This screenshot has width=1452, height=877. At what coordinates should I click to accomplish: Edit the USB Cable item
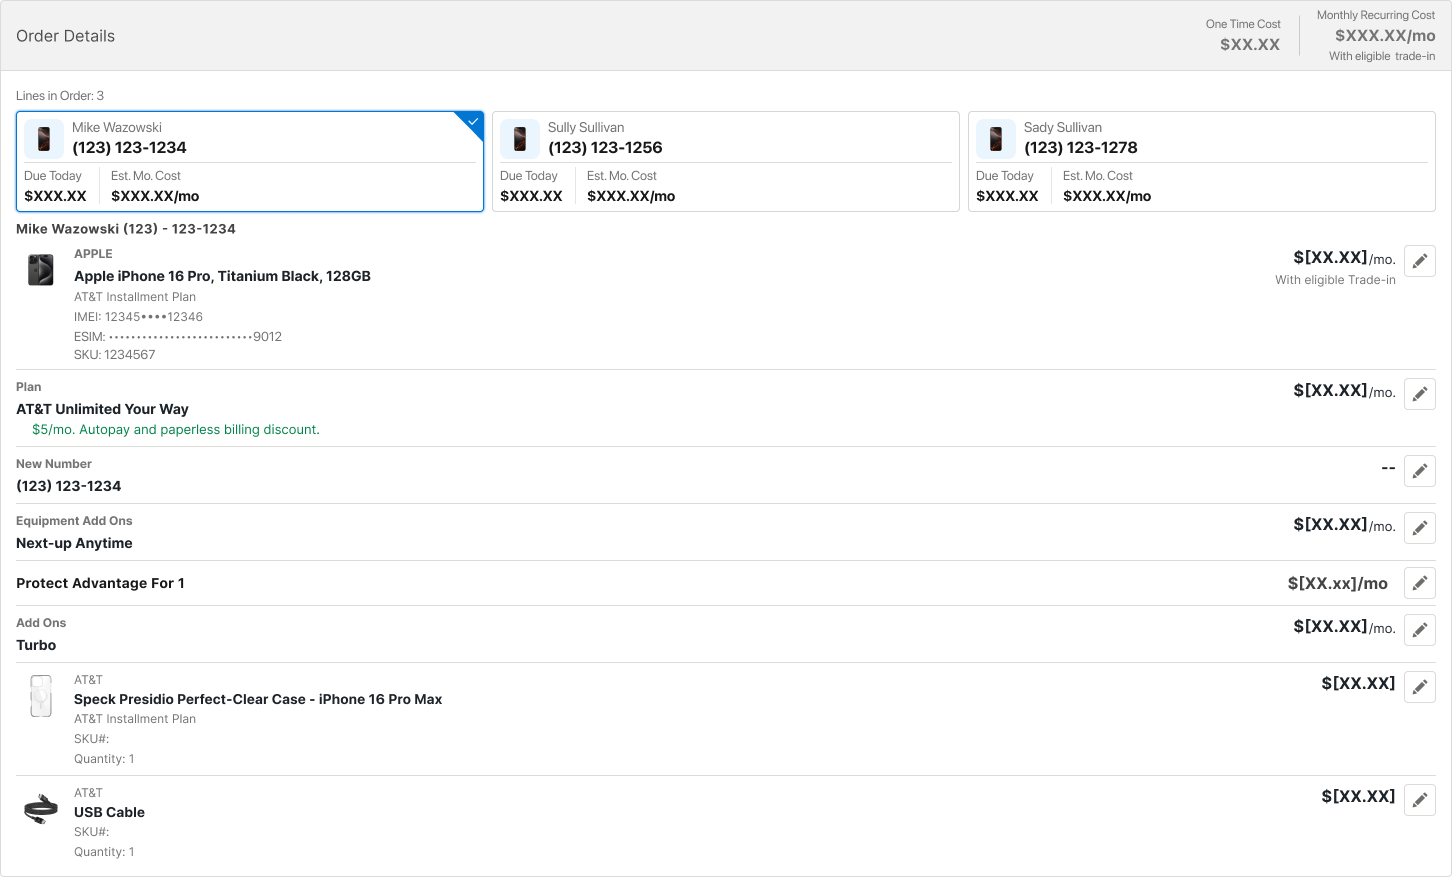point(1420,800)
